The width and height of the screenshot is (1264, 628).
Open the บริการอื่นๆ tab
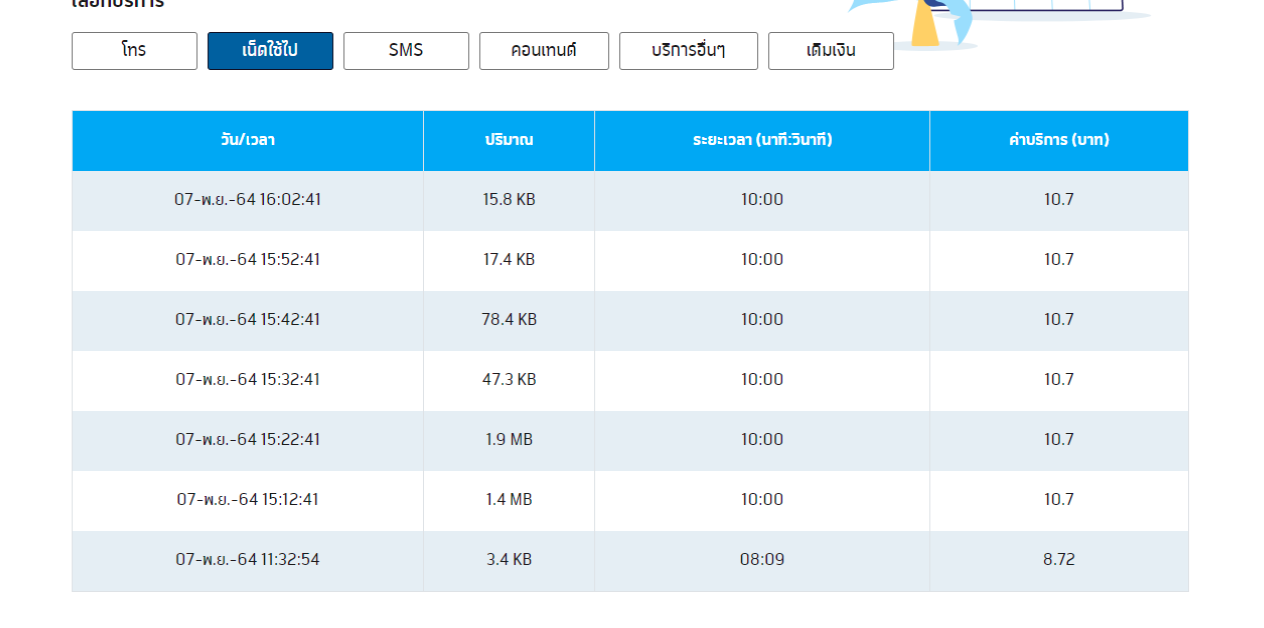point(688,51)
